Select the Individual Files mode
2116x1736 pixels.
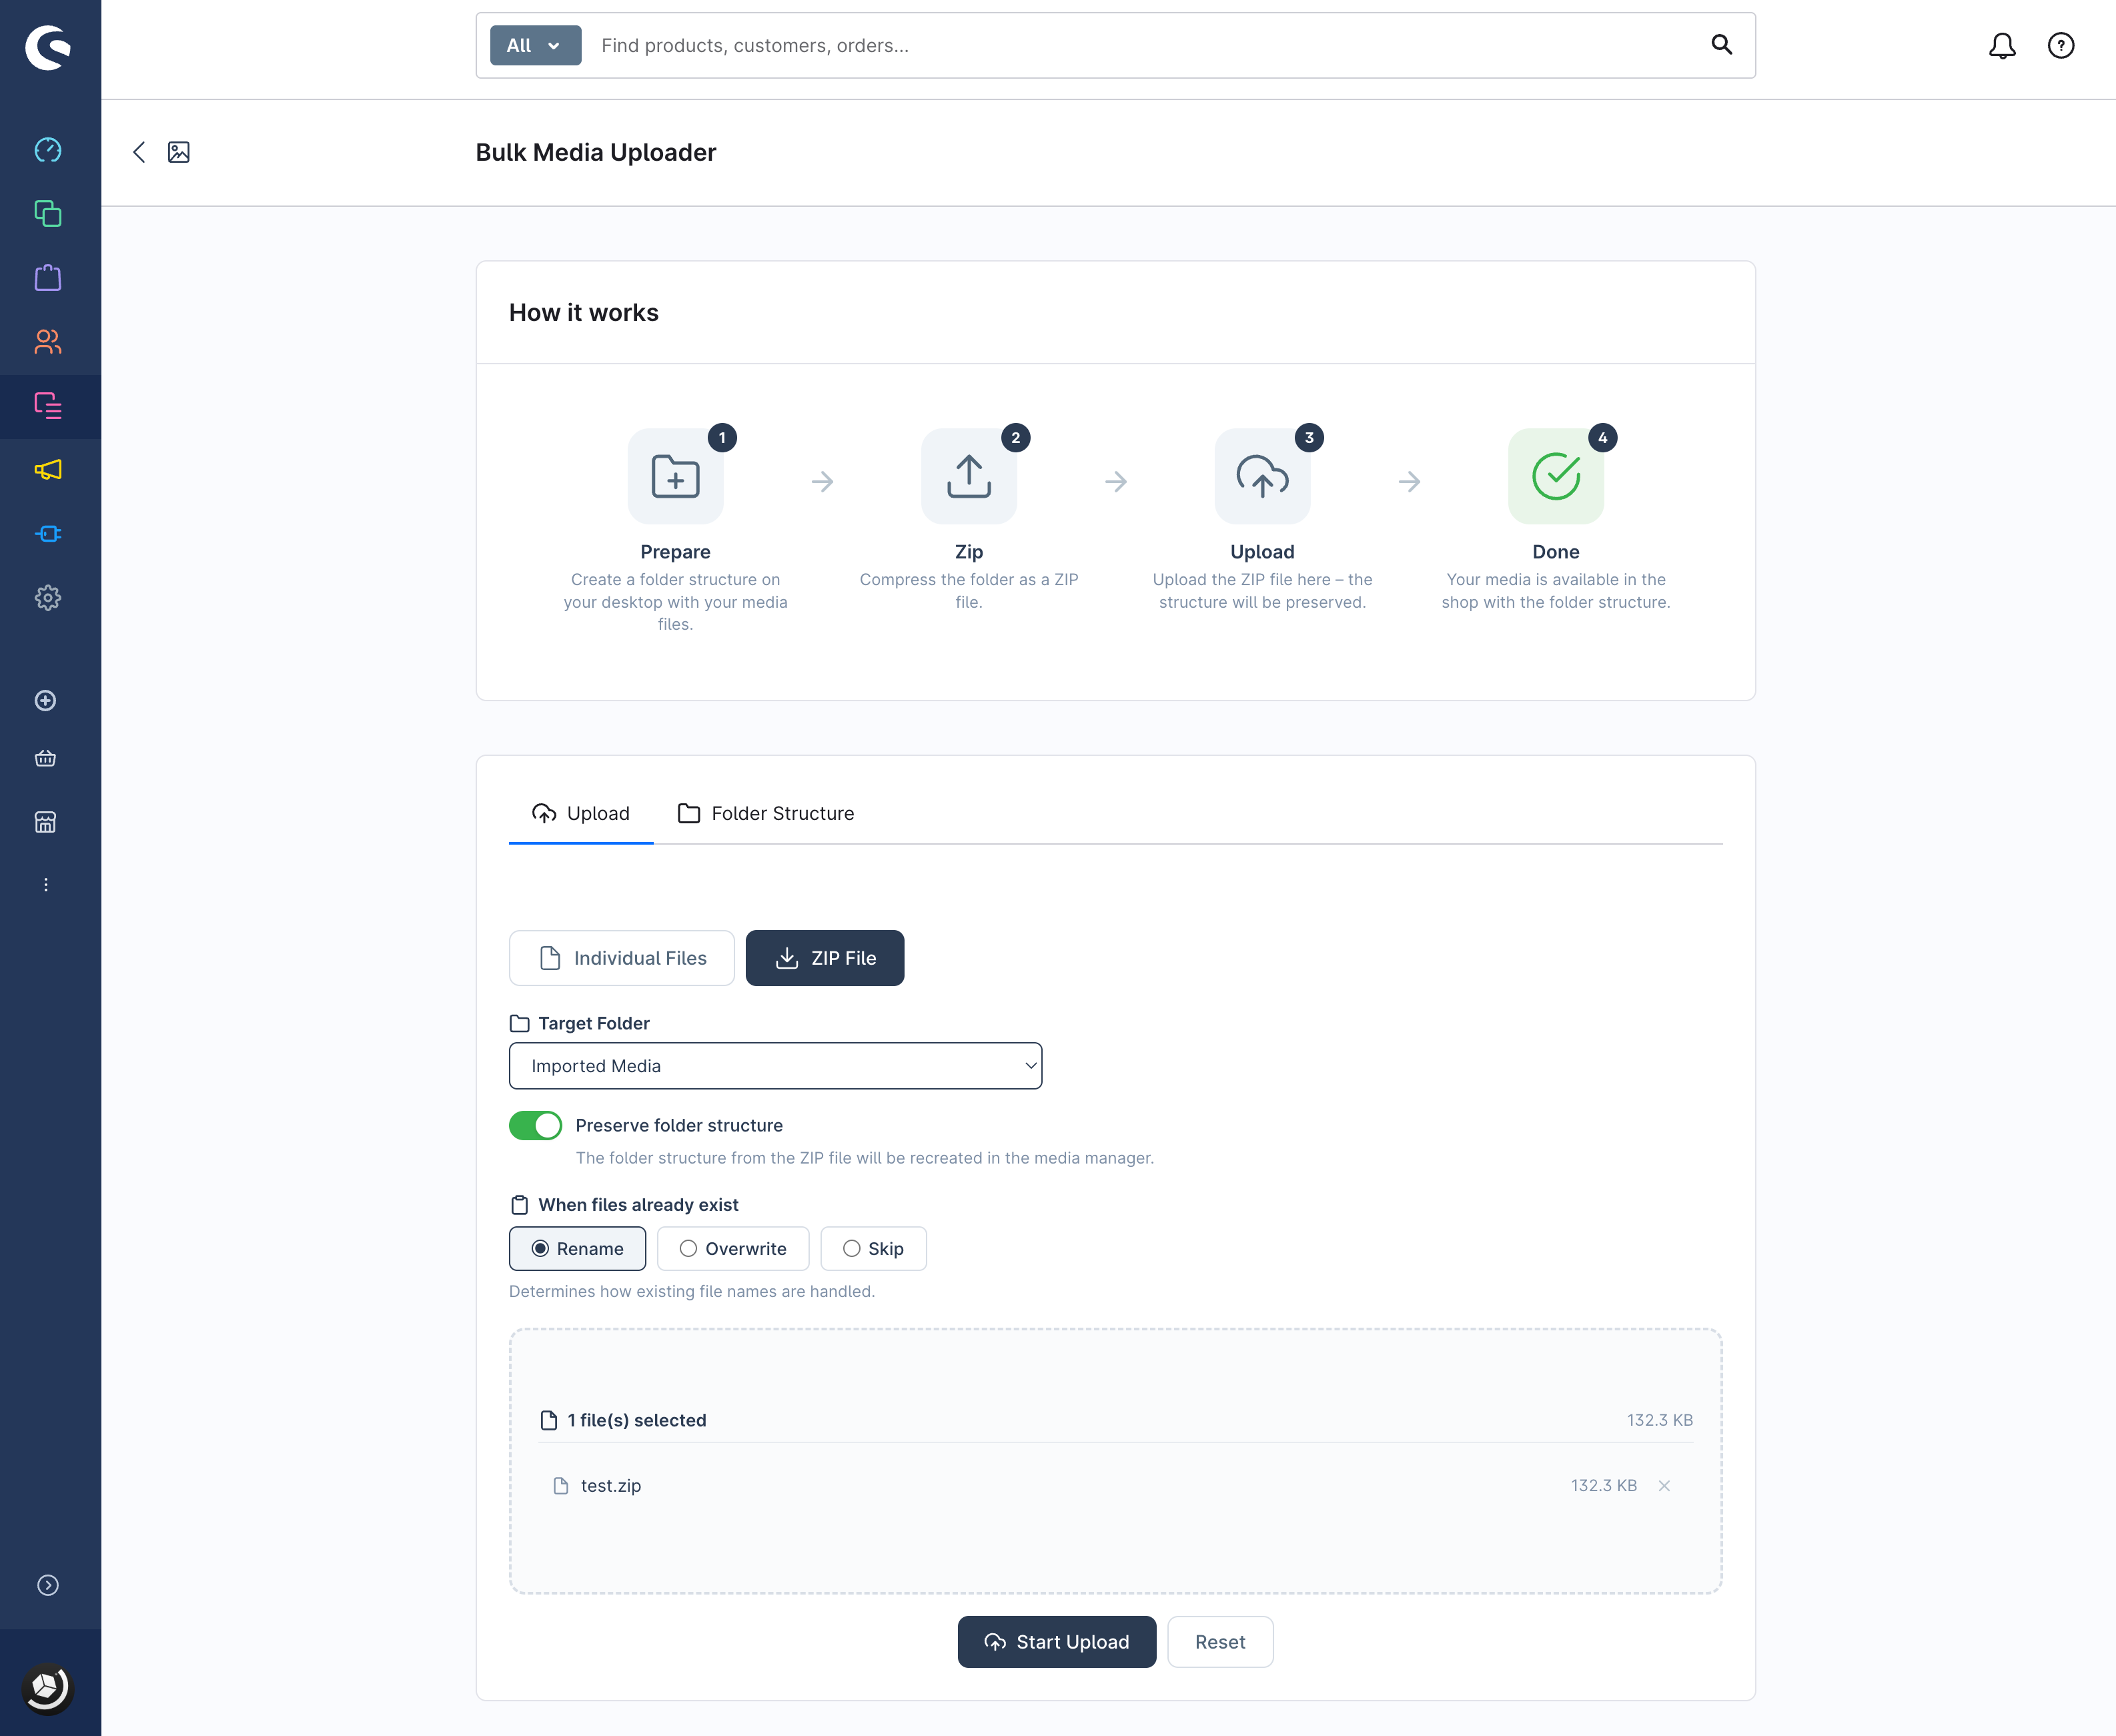click(x=621, y=958)
